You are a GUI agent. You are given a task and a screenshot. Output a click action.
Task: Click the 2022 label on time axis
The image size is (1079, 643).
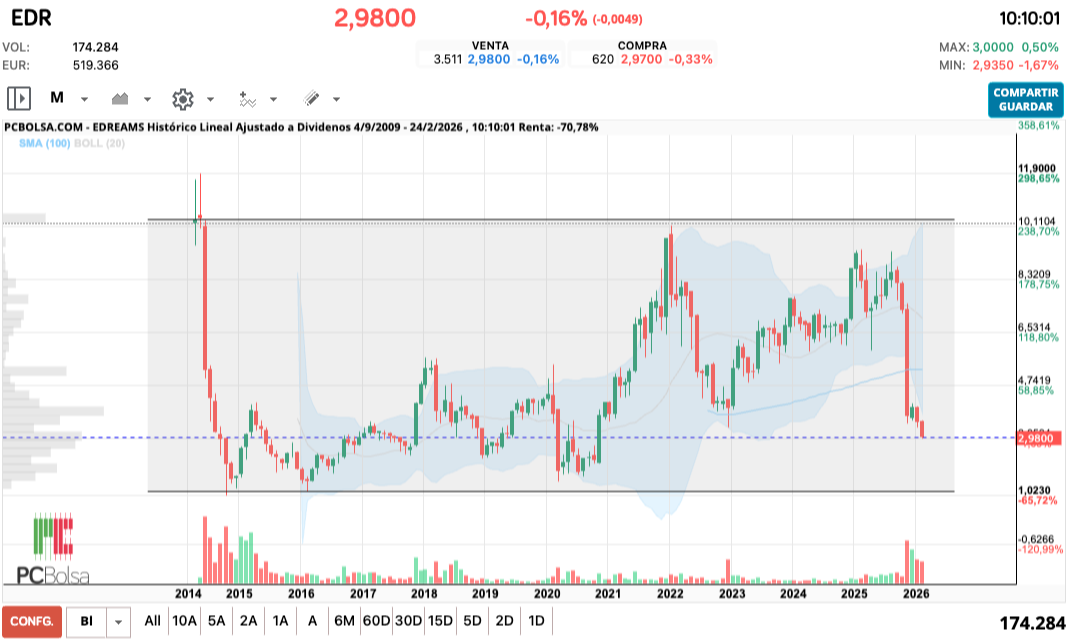pyautogui.click(x=670, y=593)
